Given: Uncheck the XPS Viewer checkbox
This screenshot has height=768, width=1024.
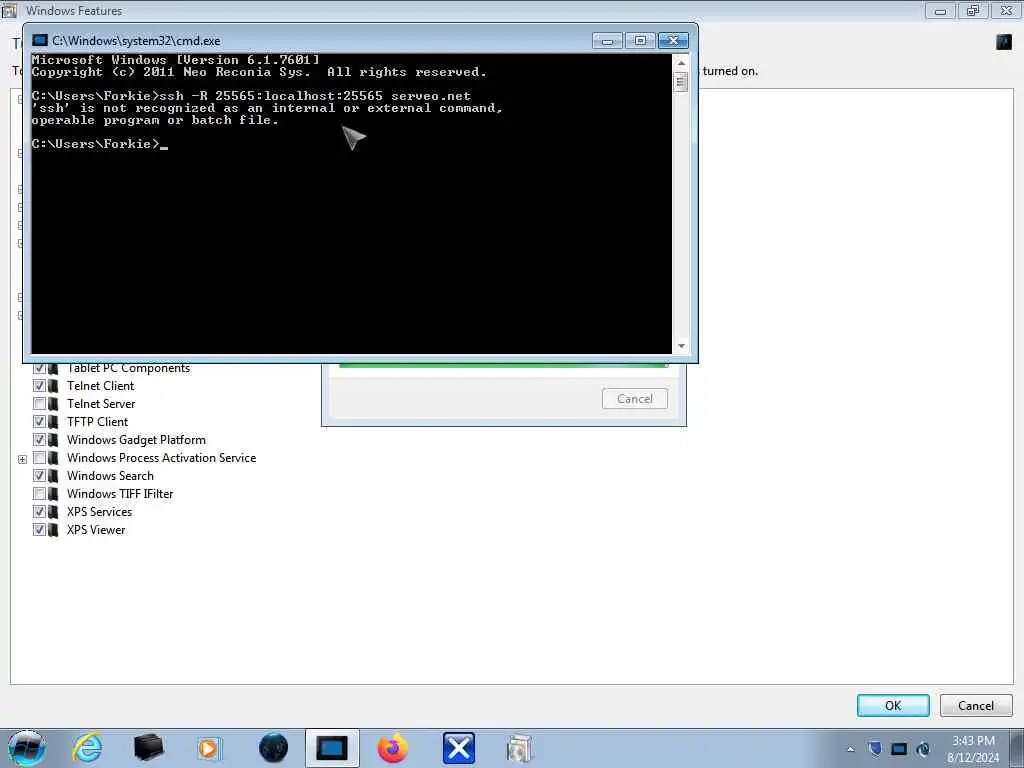Looking at the screenshot, I should (39, 530).
